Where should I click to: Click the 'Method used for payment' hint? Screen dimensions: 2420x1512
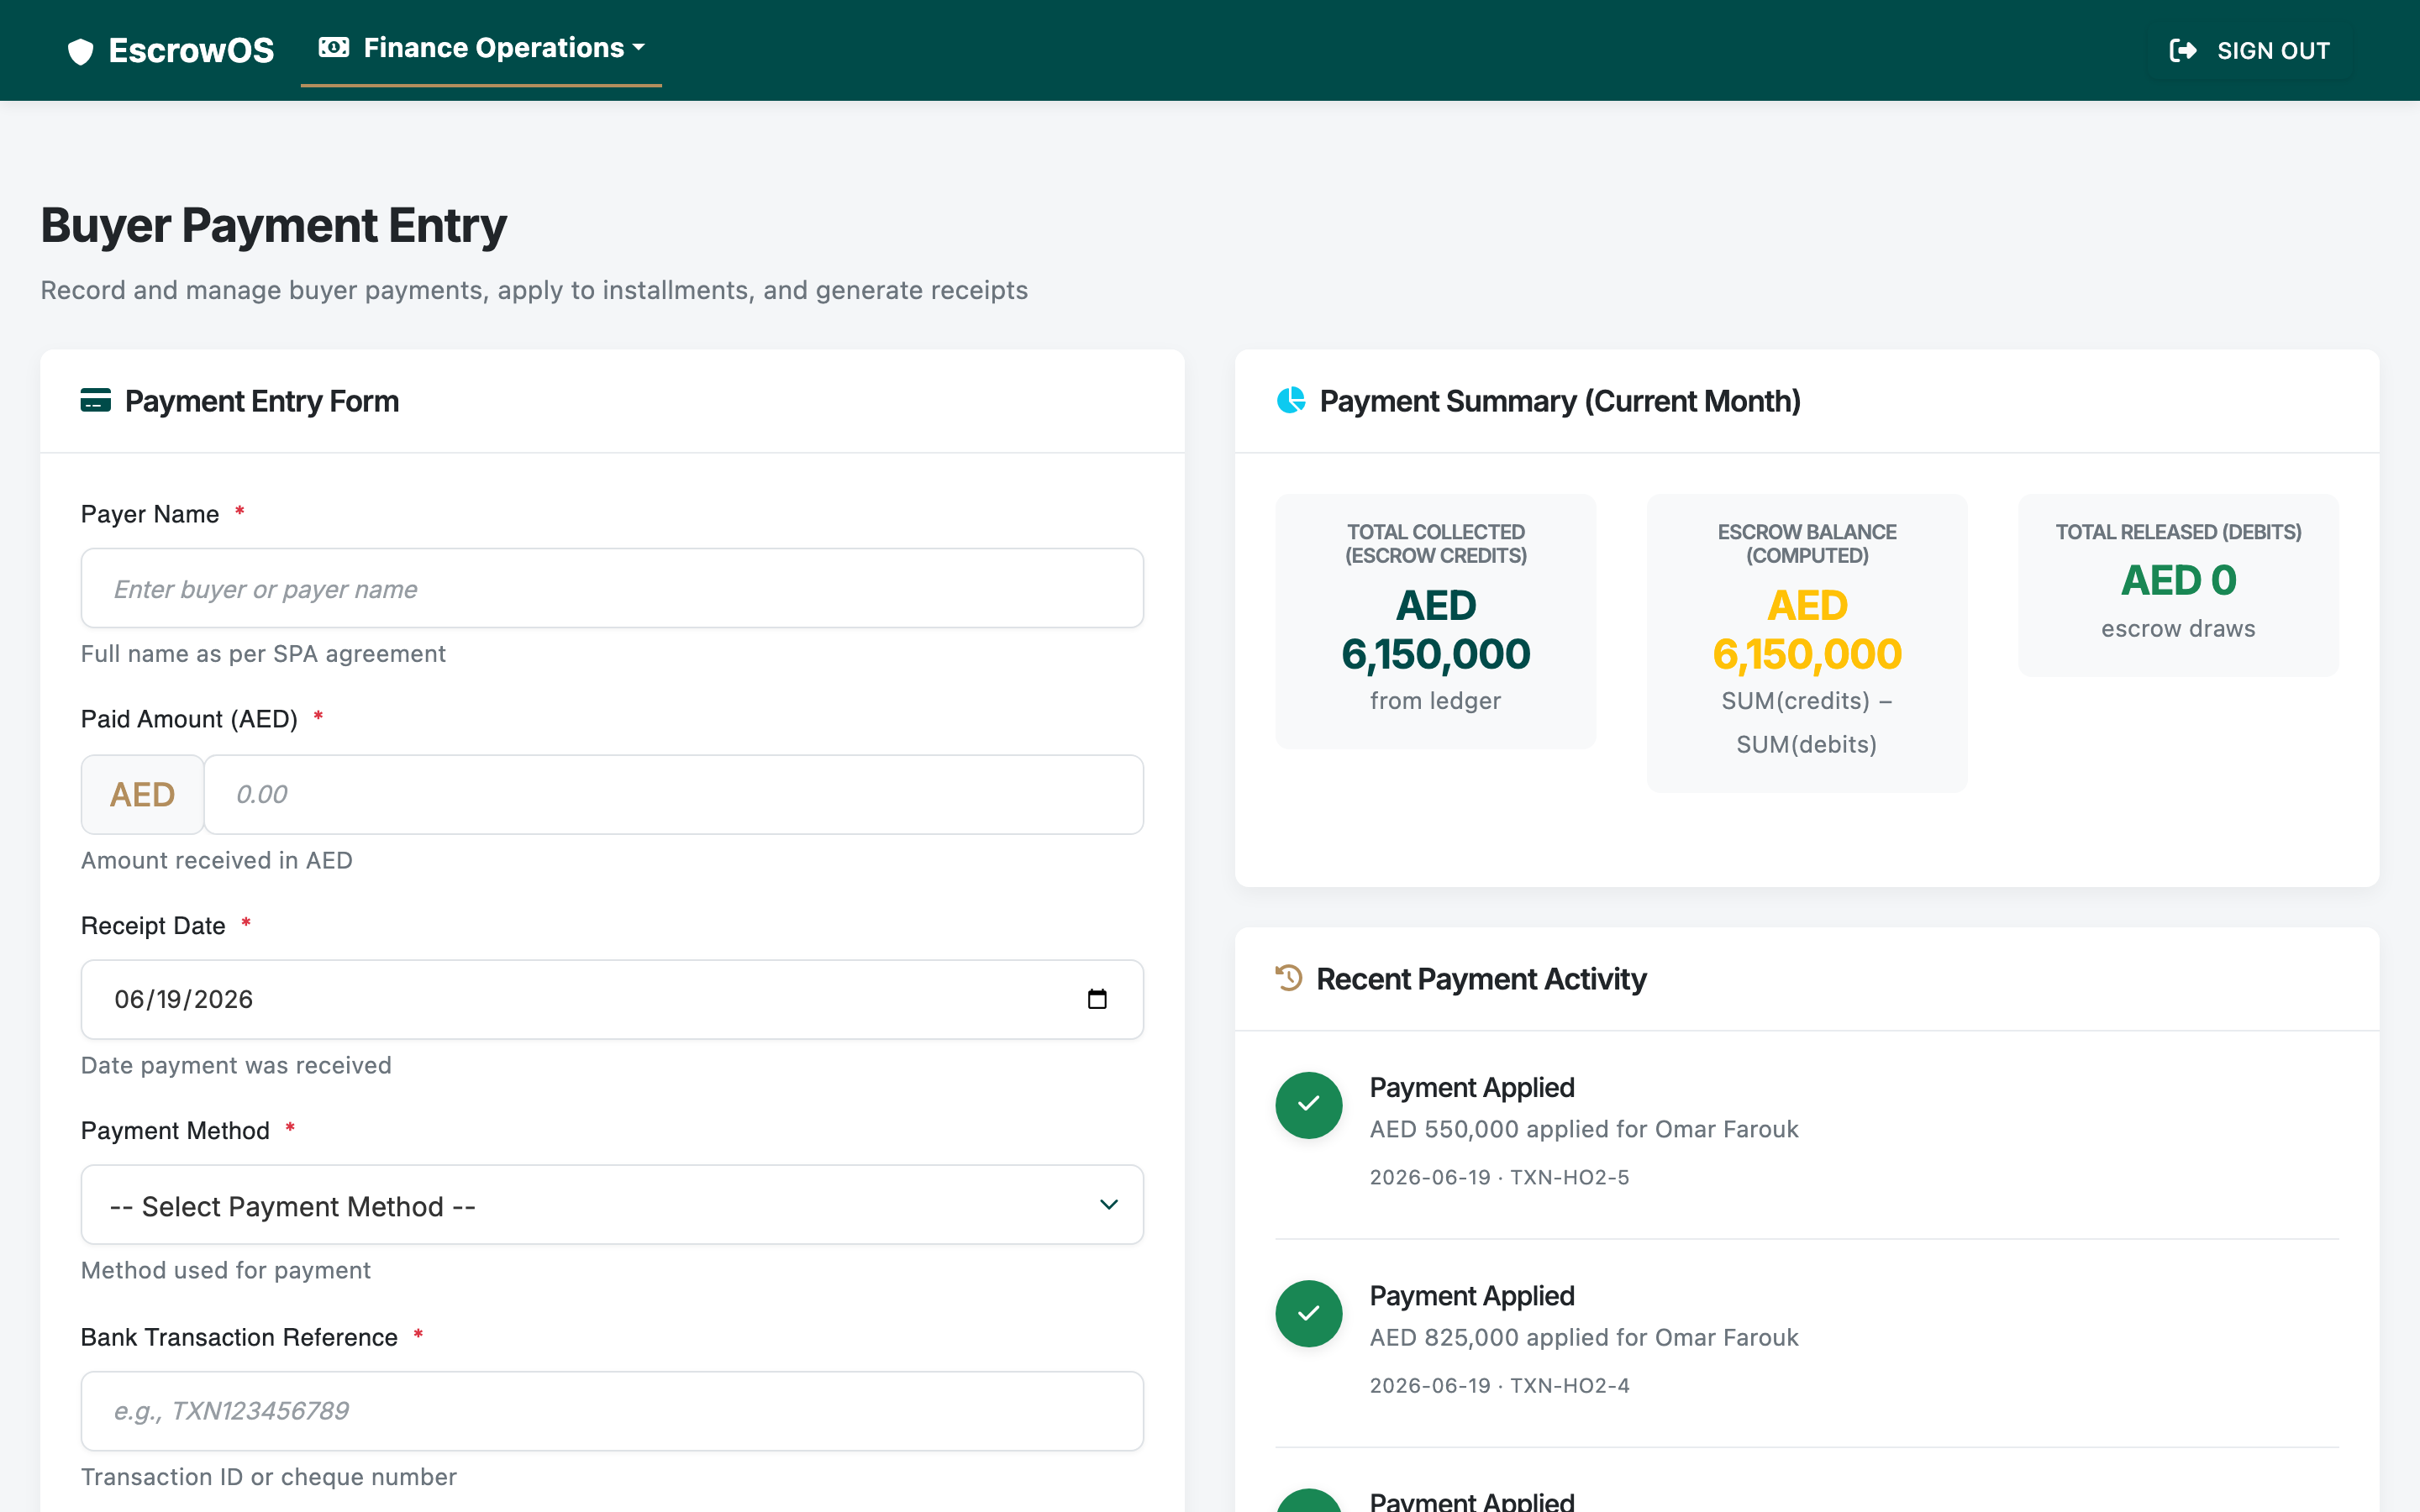225,1270
